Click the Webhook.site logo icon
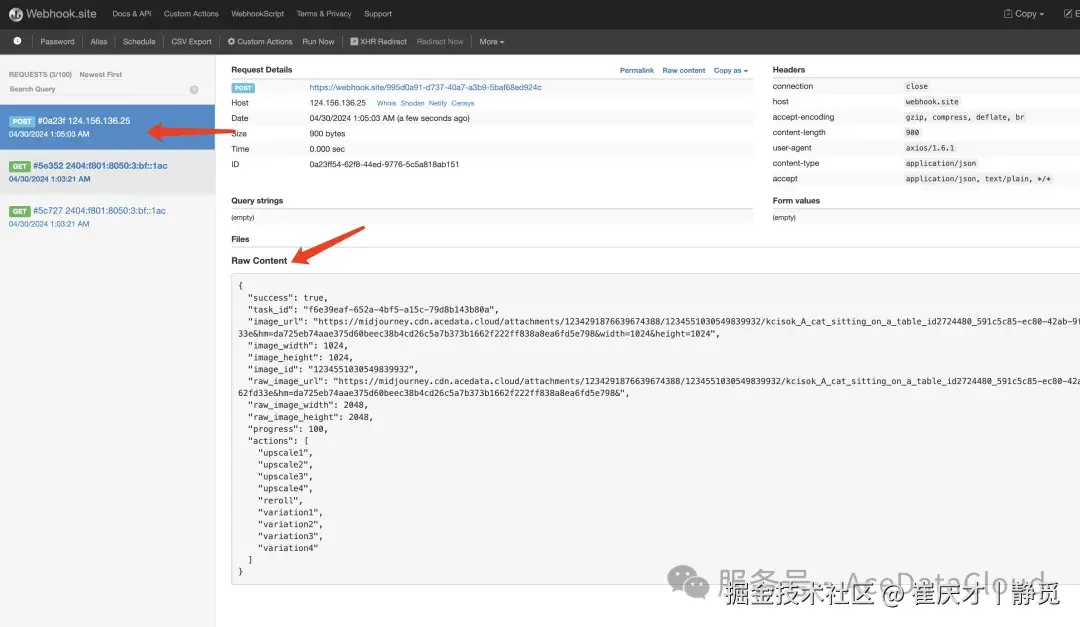 coord(16,14)
